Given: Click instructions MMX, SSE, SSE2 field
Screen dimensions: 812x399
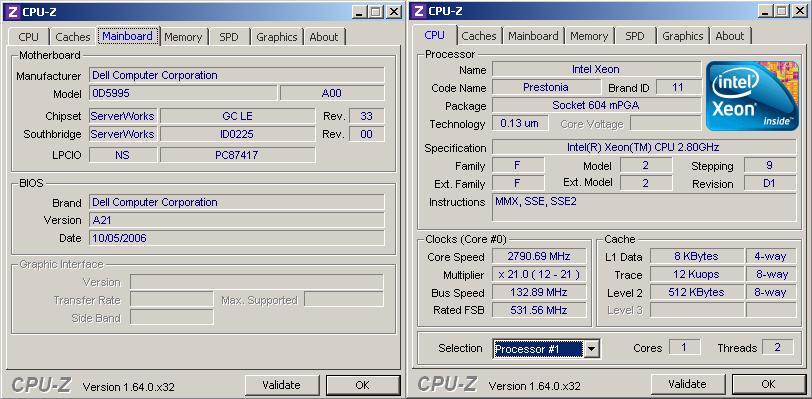Looking at the screenshot, I should pyautogui.click(x=644, y=208).
